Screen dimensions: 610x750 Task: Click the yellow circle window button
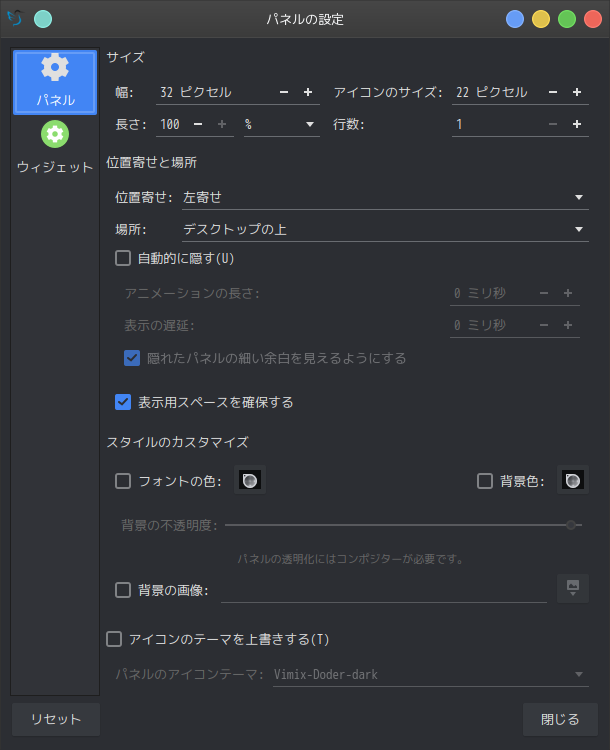[541, 19]
